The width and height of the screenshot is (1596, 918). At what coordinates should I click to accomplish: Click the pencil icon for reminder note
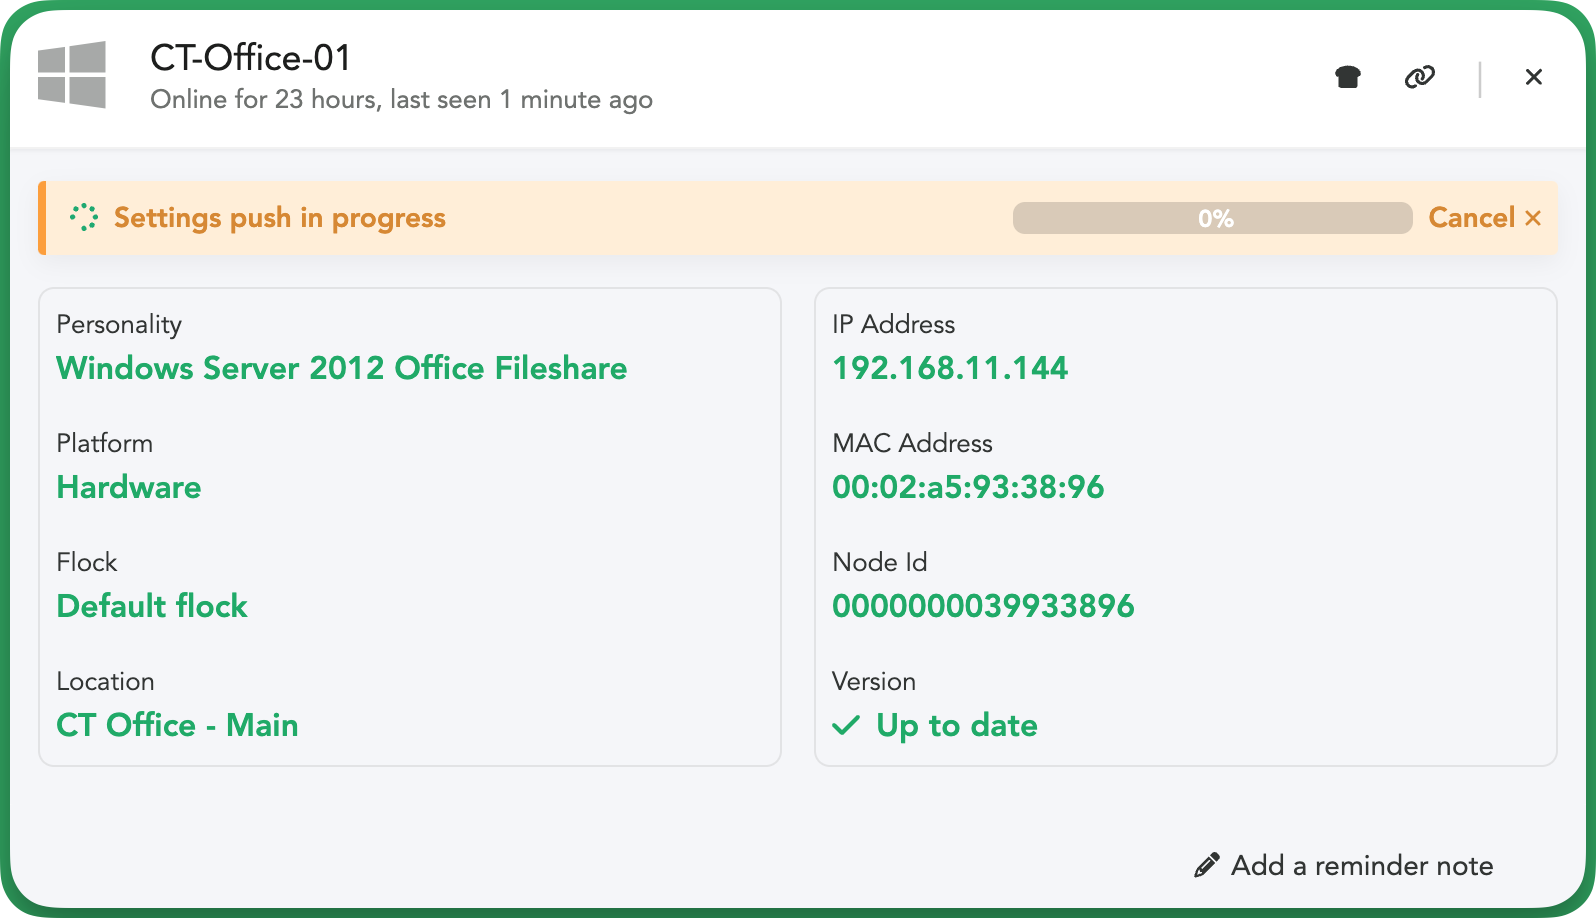[x=1207, y=865]
